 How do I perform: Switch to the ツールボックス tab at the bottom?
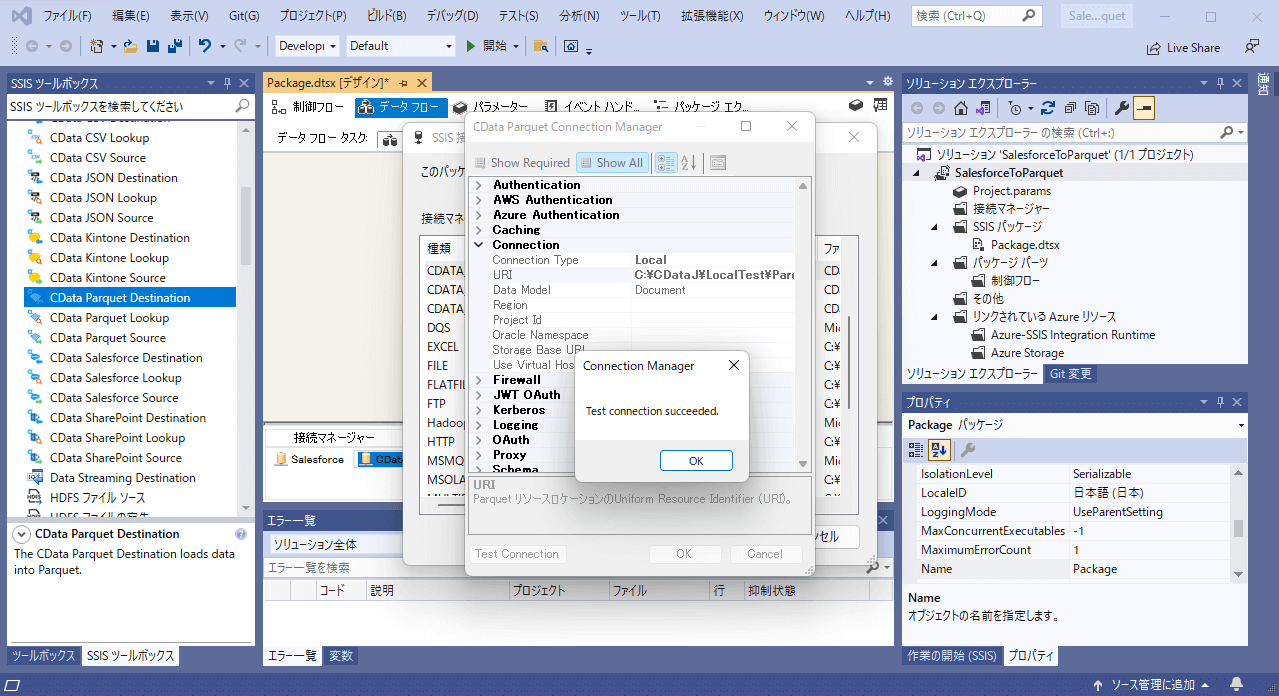[x=43, y=656]
